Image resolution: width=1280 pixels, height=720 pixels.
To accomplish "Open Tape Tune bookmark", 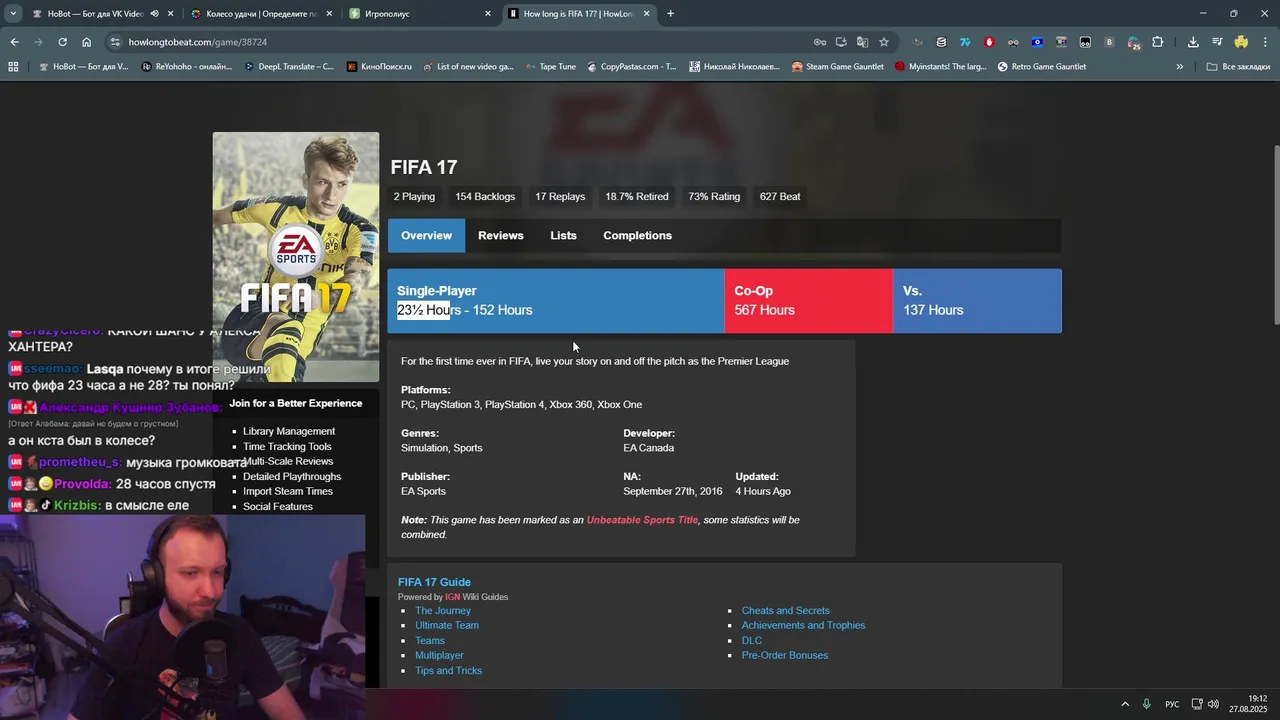I will tap(549, 67).
